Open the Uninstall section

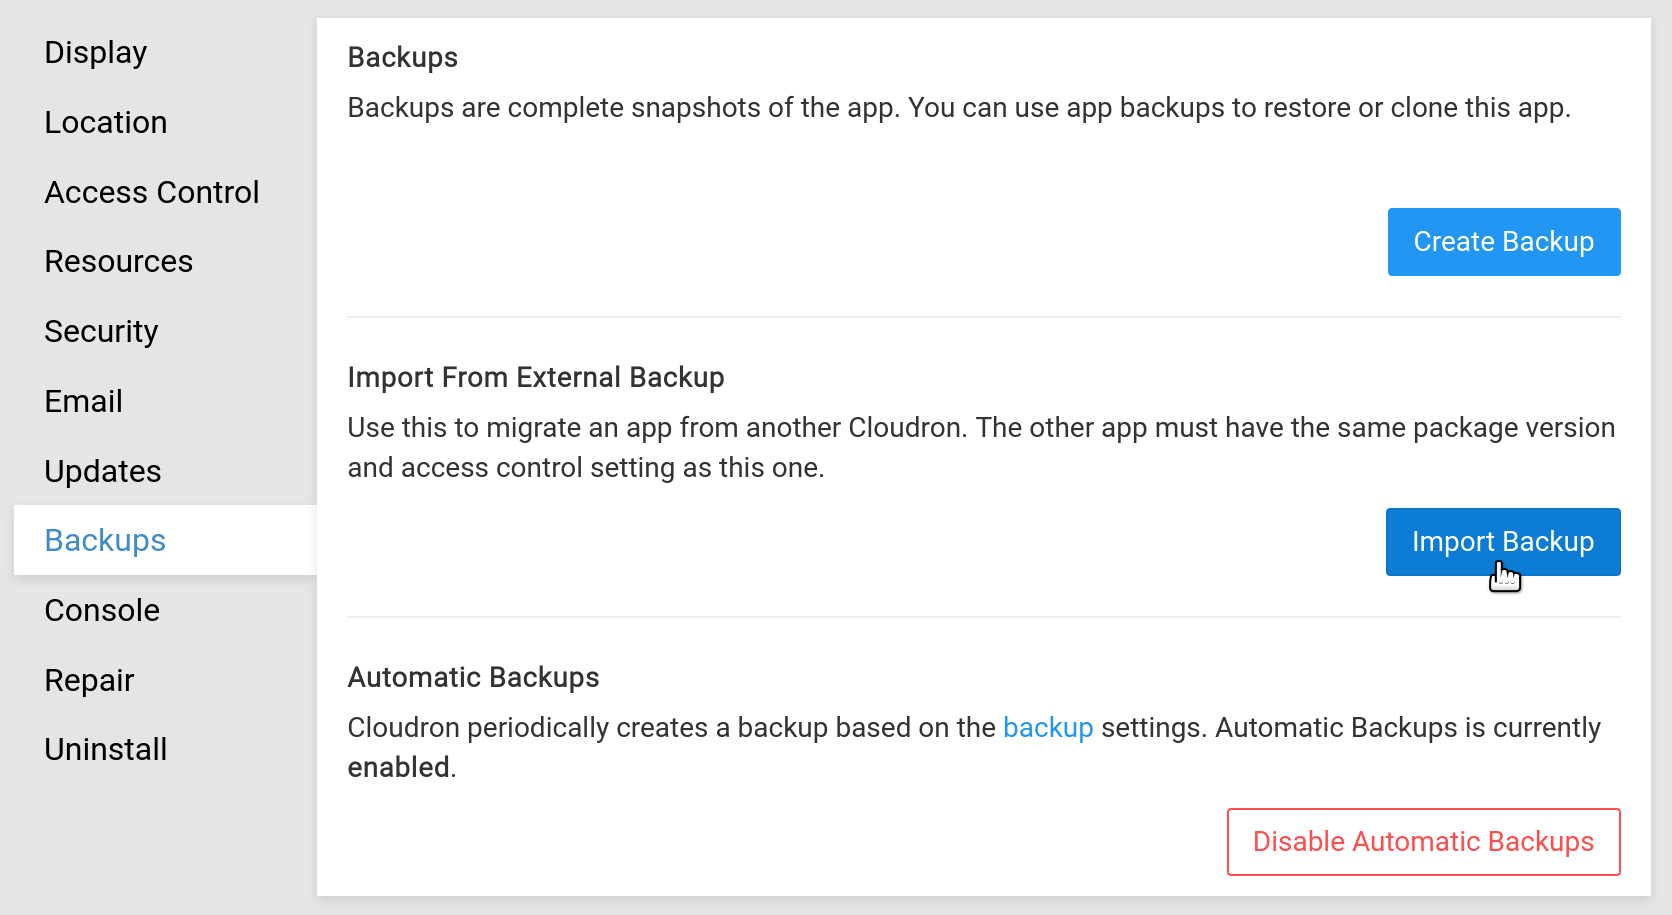point(106,749)
